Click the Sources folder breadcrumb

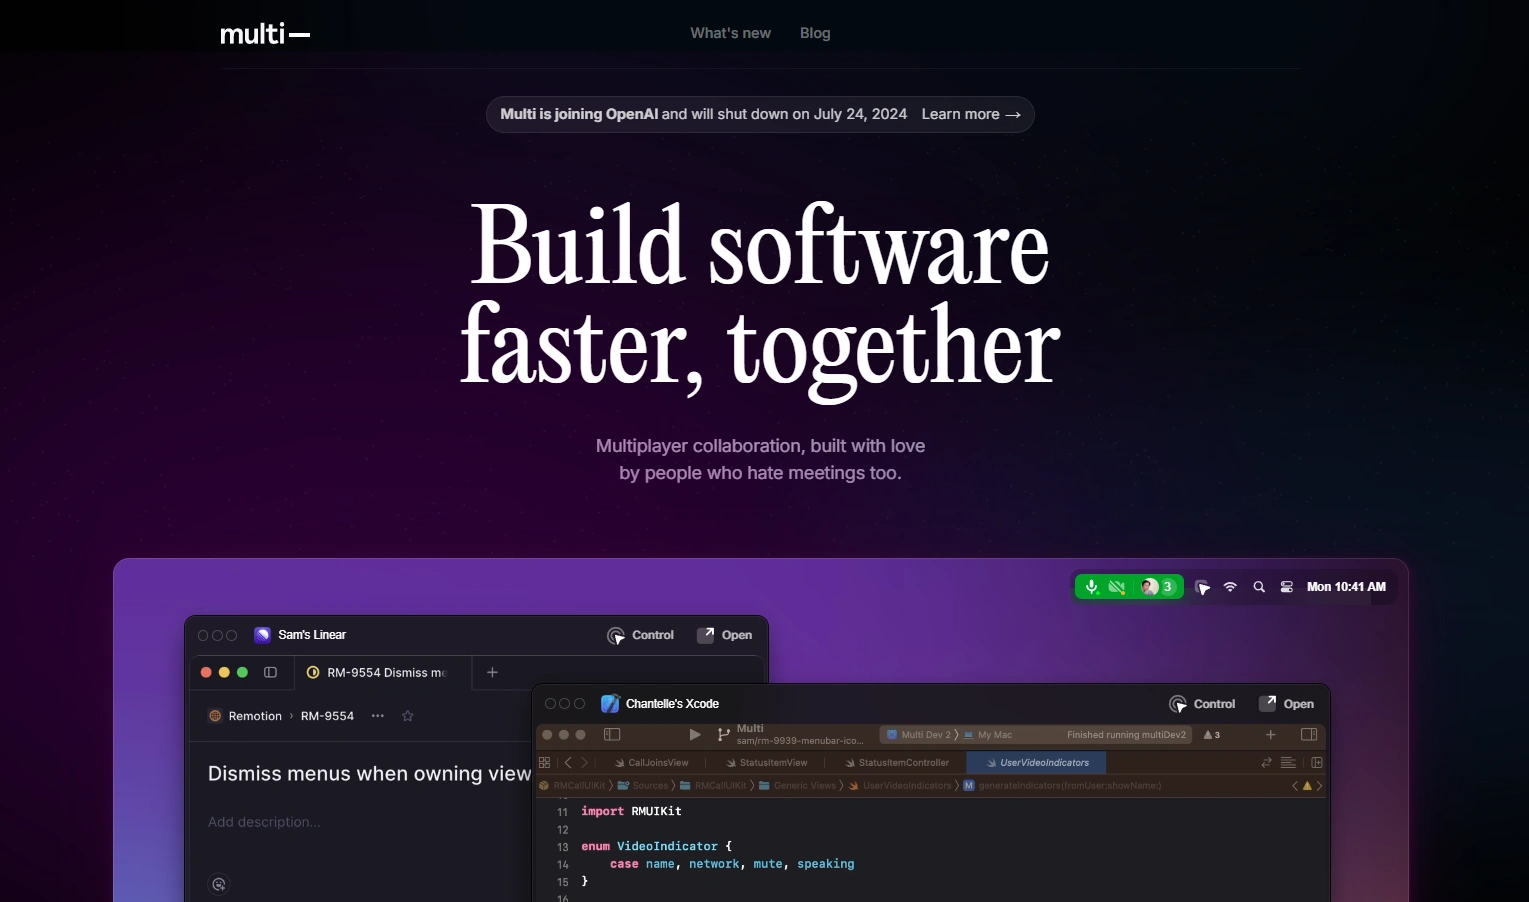point(643,786)
